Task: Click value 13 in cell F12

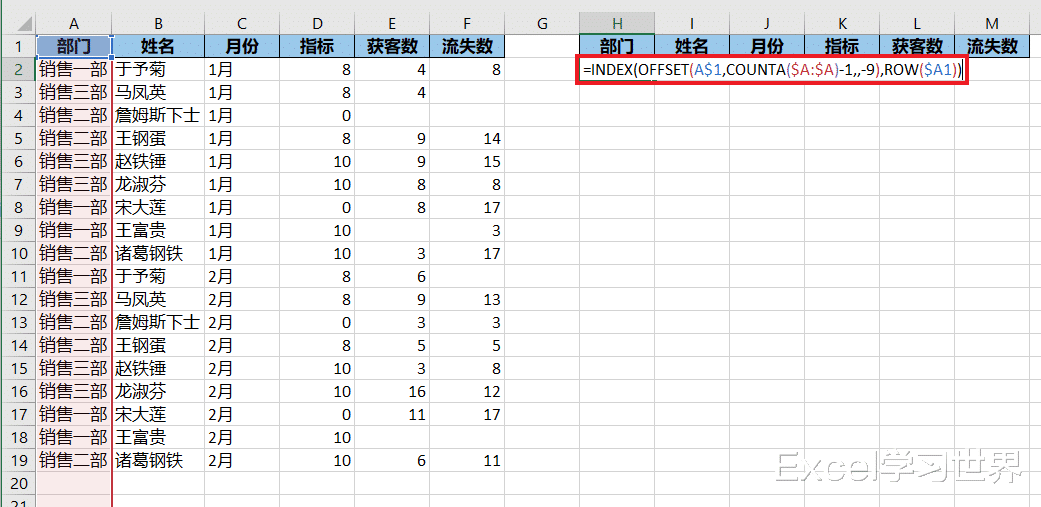Action: 492,299
